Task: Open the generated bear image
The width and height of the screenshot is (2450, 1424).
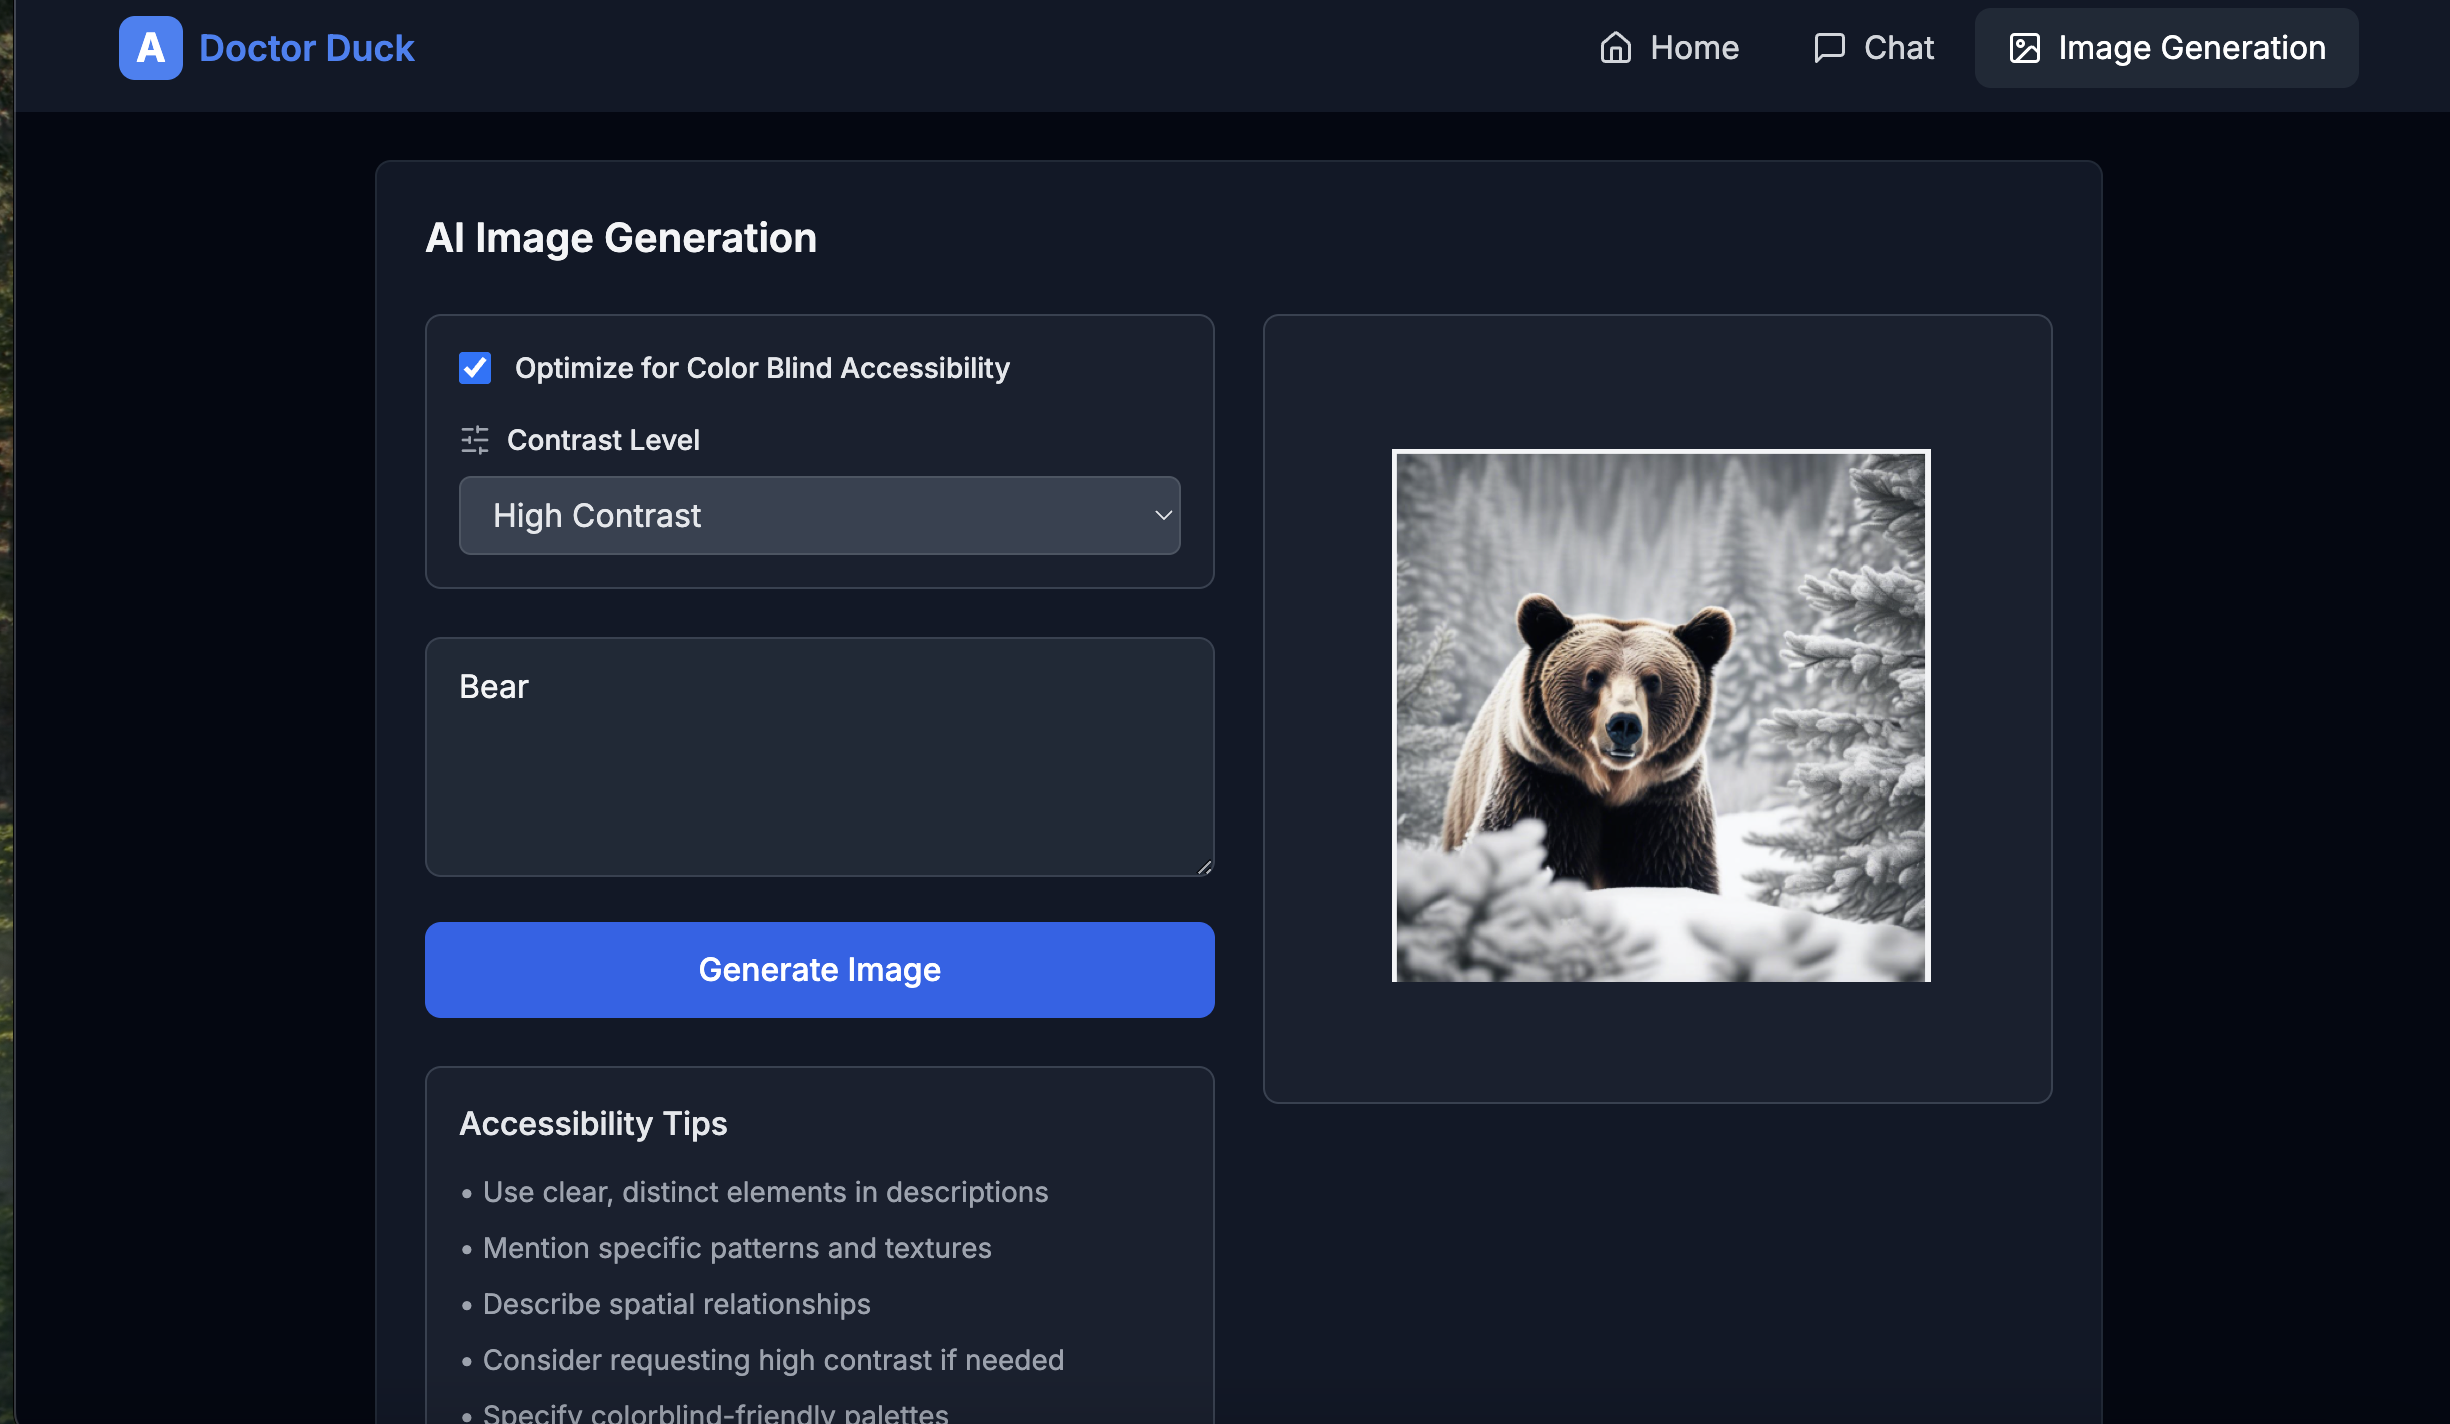Action: click(x=1660, y=716)
